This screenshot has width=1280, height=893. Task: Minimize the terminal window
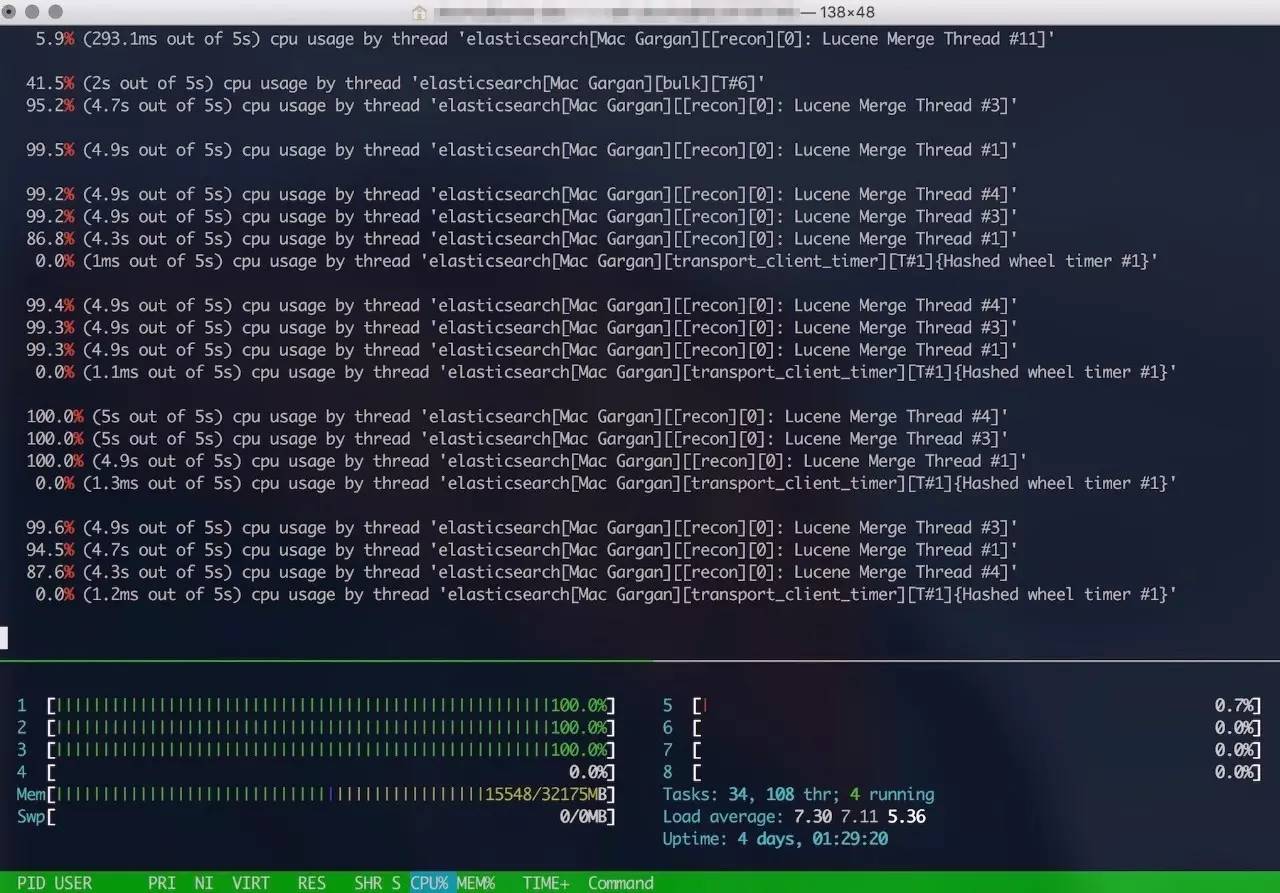coord(33,12)
